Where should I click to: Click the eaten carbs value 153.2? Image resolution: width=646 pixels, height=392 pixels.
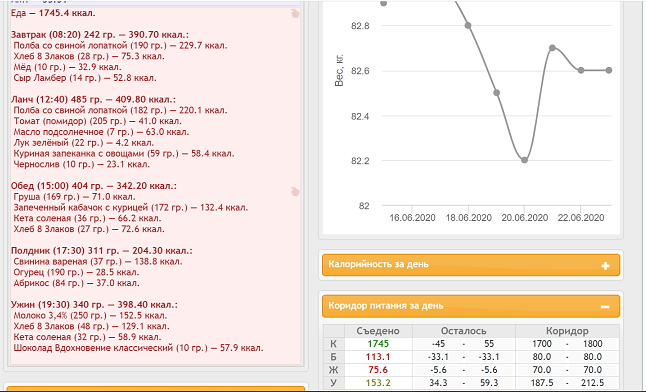tap(378, 383)
